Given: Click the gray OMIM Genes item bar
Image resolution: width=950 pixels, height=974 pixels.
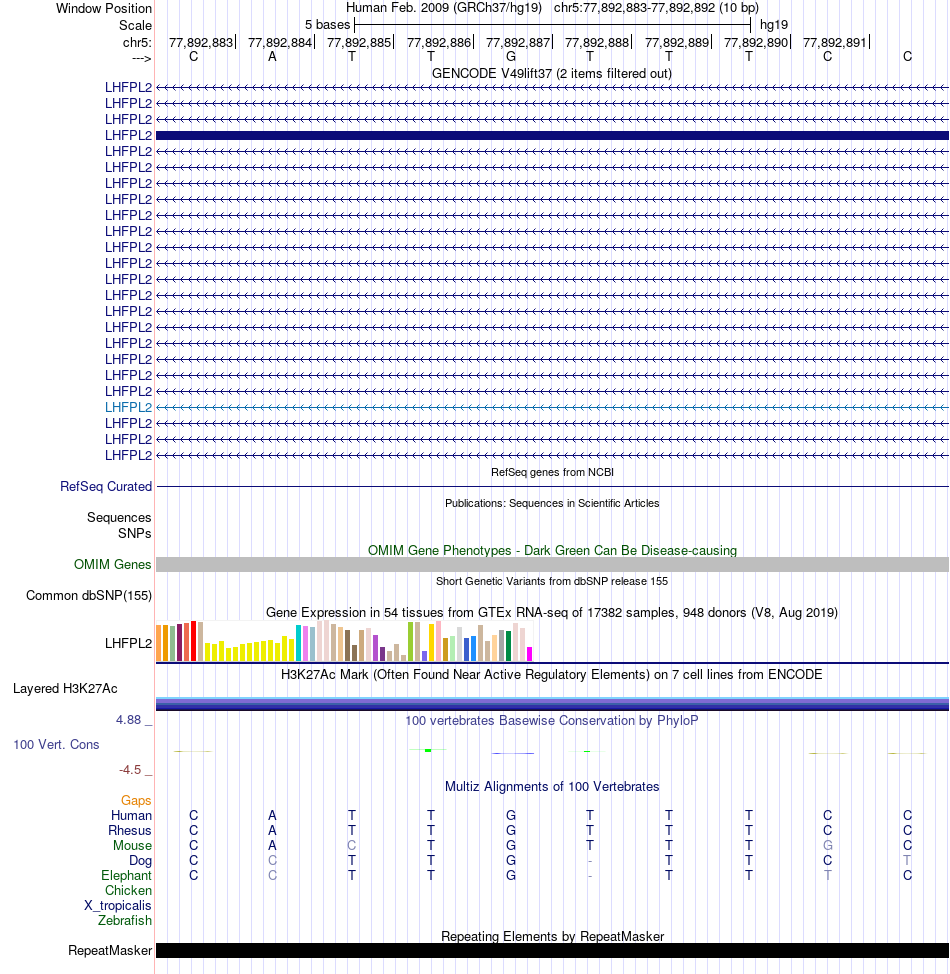Looking at the screenshot, I should 552,565.
